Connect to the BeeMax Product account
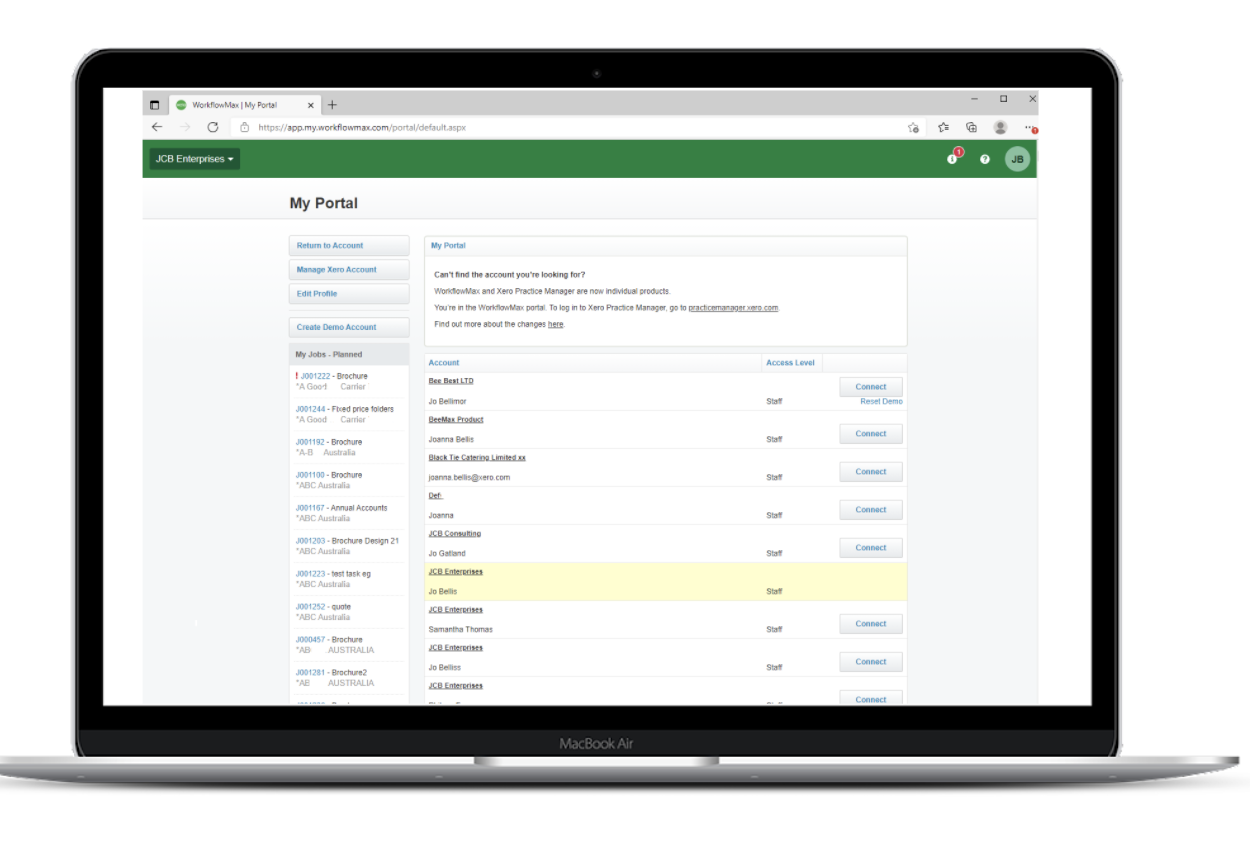Image resolution: width=1250 pixels, height=842 pixels. [871, 434]
